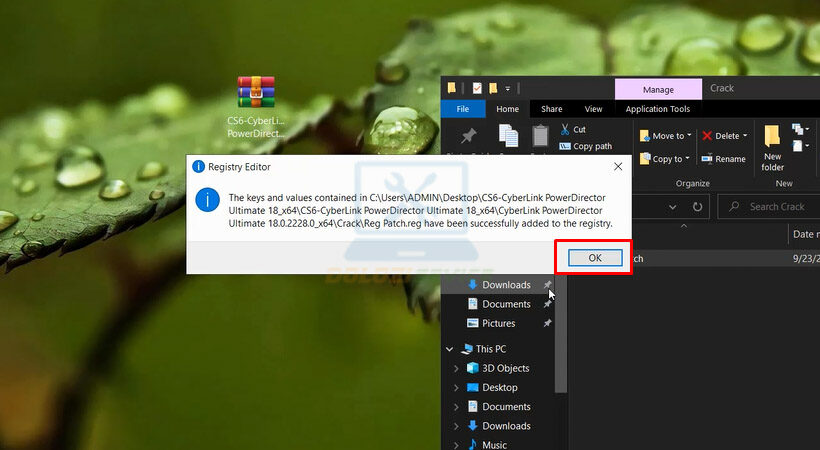Click the Copy documents icon in ribbon
Screen dimensions: 820x450
[x=508, y=135]
